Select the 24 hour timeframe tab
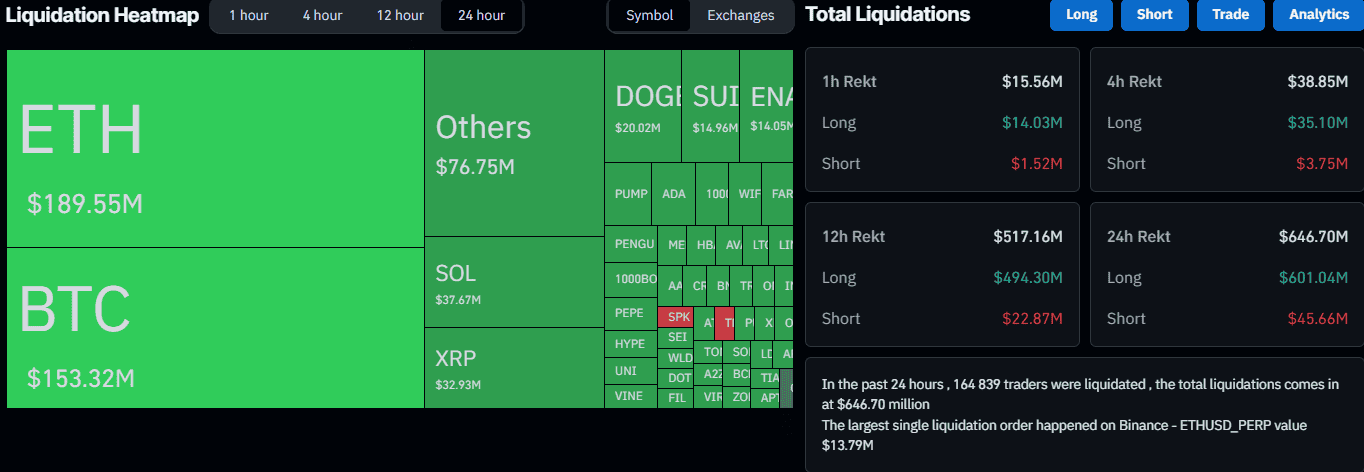This screenshot has width=1364, height=472. [481, 16]
